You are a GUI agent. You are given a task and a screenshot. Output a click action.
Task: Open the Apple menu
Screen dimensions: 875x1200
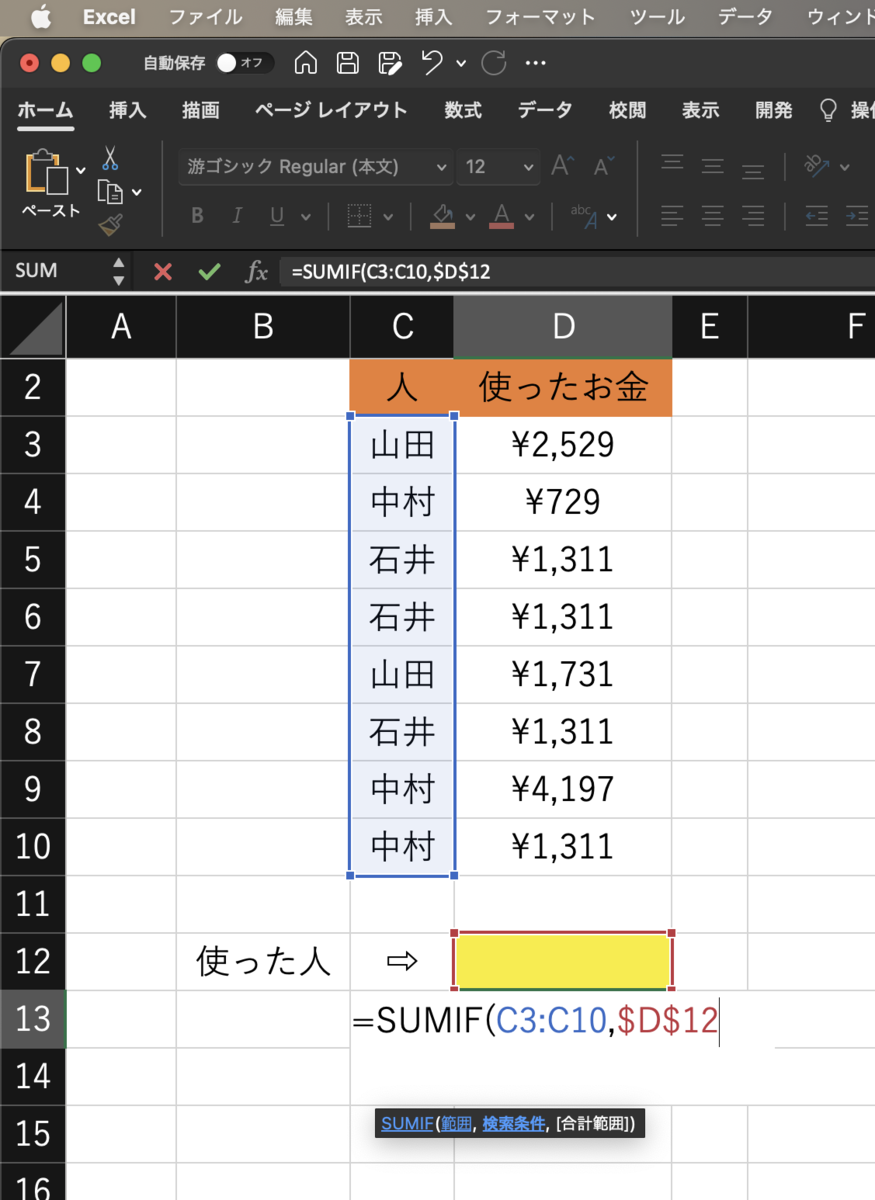click(40, 16)
